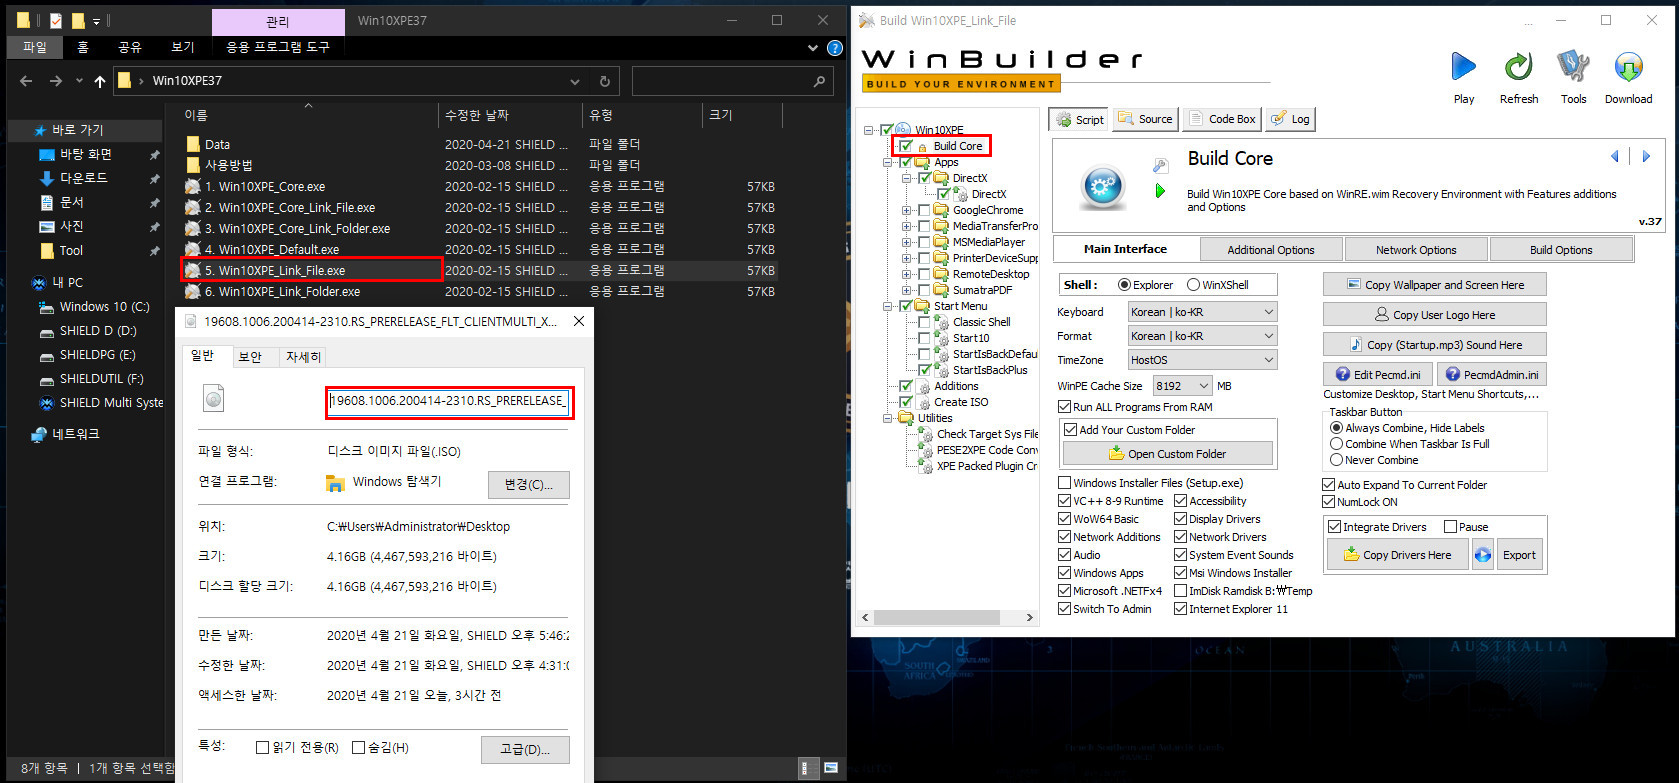
Task: Go up one folder level in Explorer
Action: (99, 81)
